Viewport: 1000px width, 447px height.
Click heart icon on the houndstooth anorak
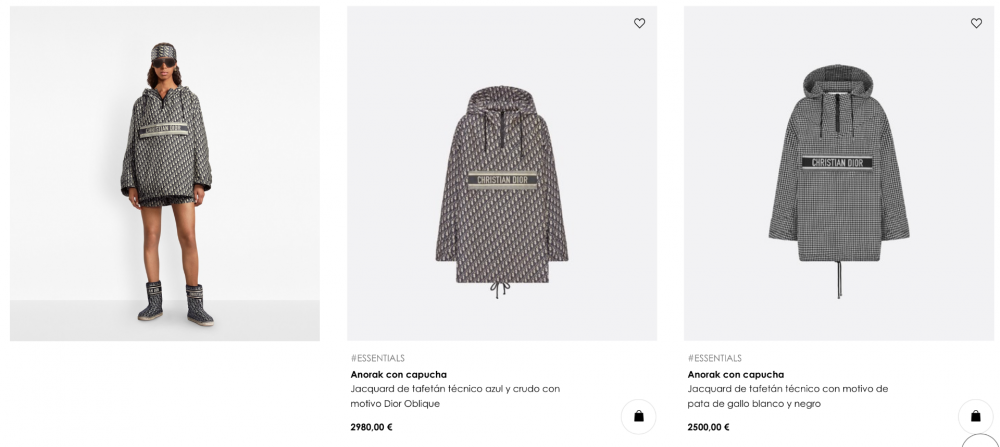(x=976, y=23)
